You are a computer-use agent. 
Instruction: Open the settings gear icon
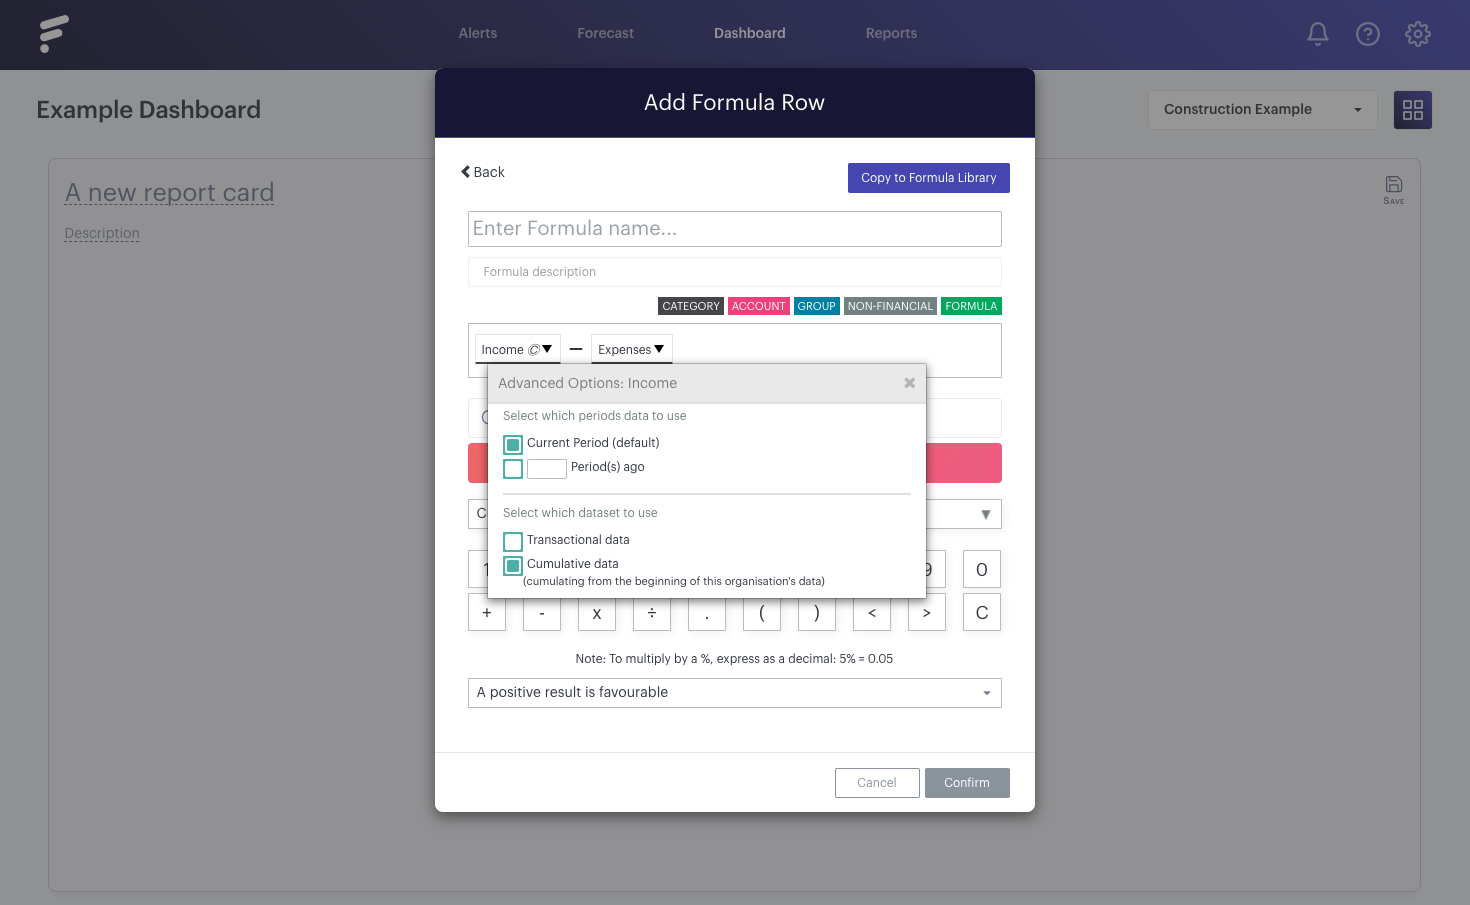point(1418,34)
